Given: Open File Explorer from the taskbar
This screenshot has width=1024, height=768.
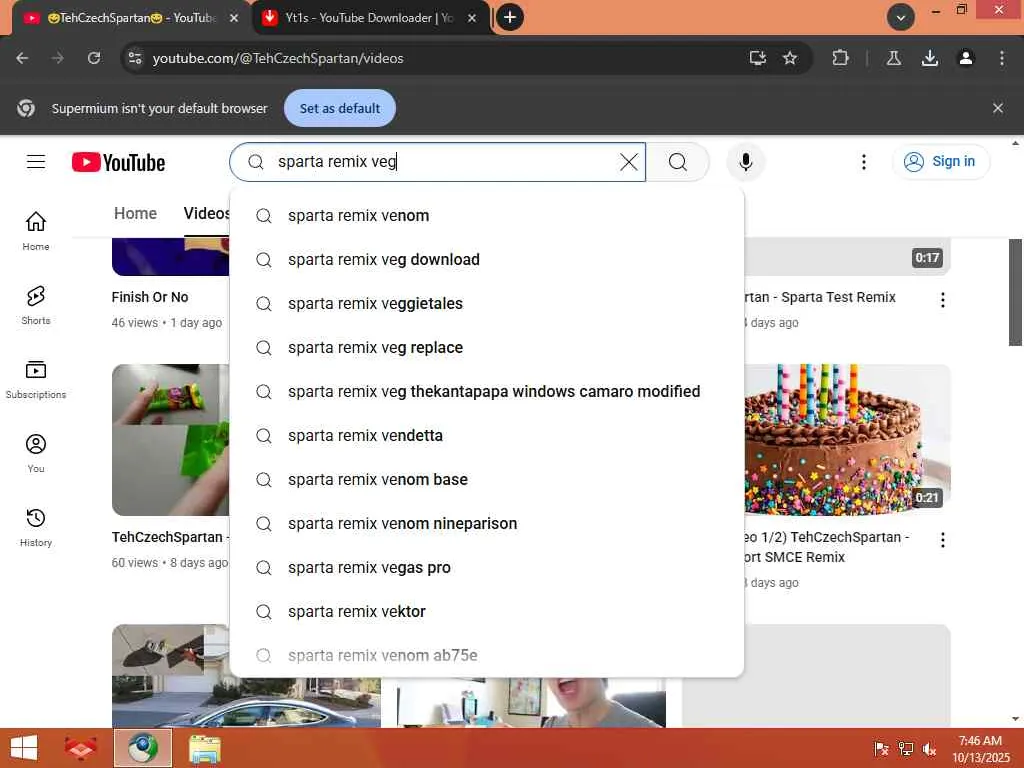Looking at the screenshot, I should (204, 748).
